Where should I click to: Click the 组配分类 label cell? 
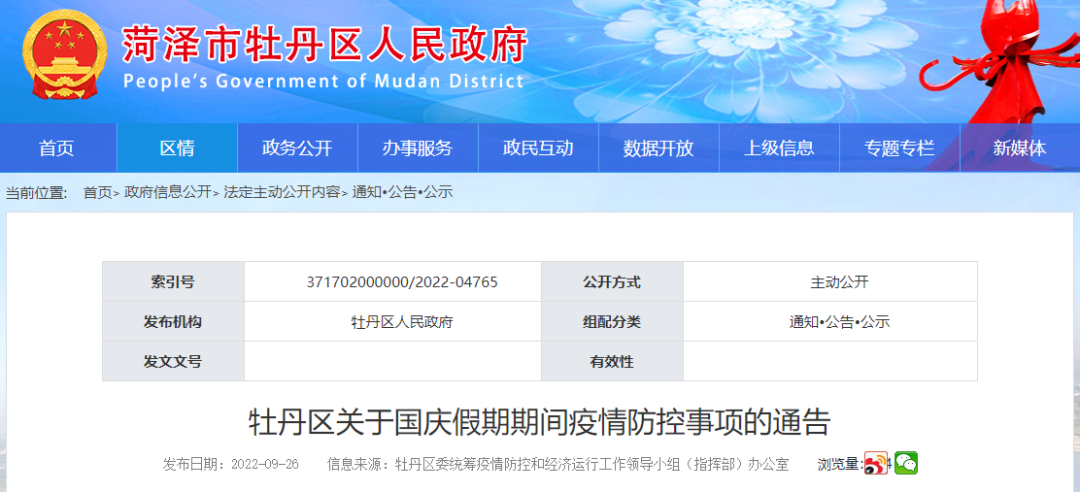pos(612,322)
